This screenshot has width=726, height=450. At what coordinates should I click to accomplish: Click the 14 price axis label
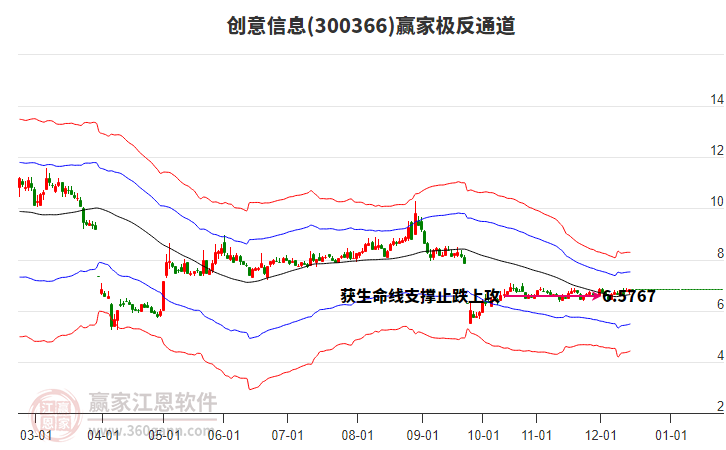pyautogui.click(x=717, y=99)
